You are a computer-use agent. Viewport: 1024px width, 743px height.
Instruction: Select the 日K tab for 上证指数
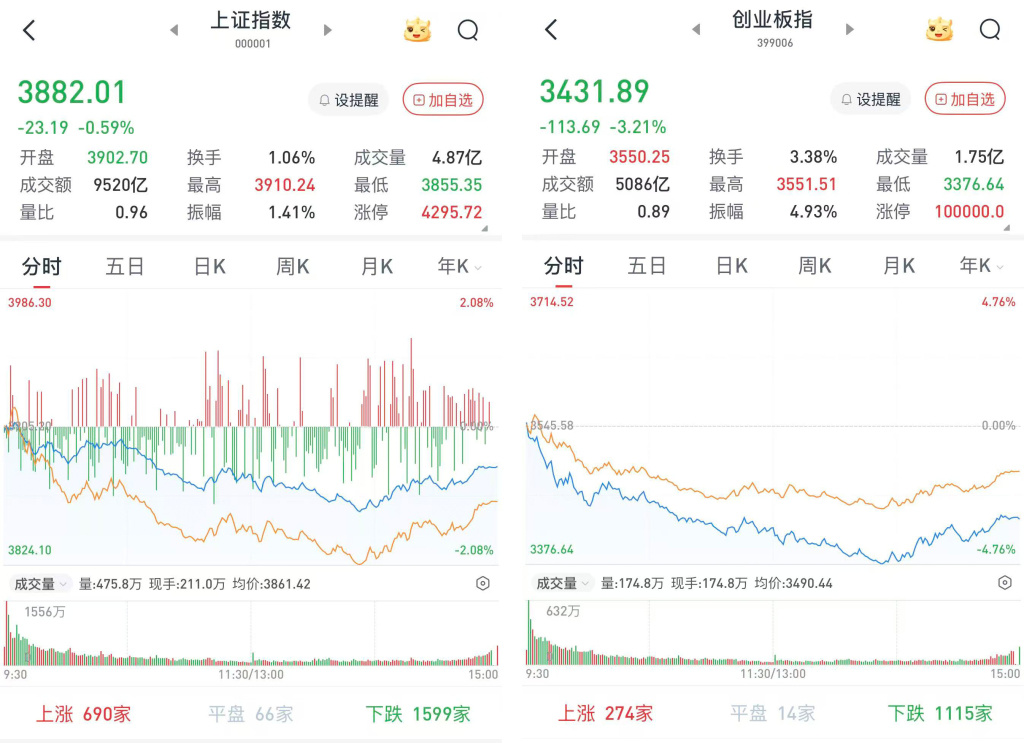[210, 266]
